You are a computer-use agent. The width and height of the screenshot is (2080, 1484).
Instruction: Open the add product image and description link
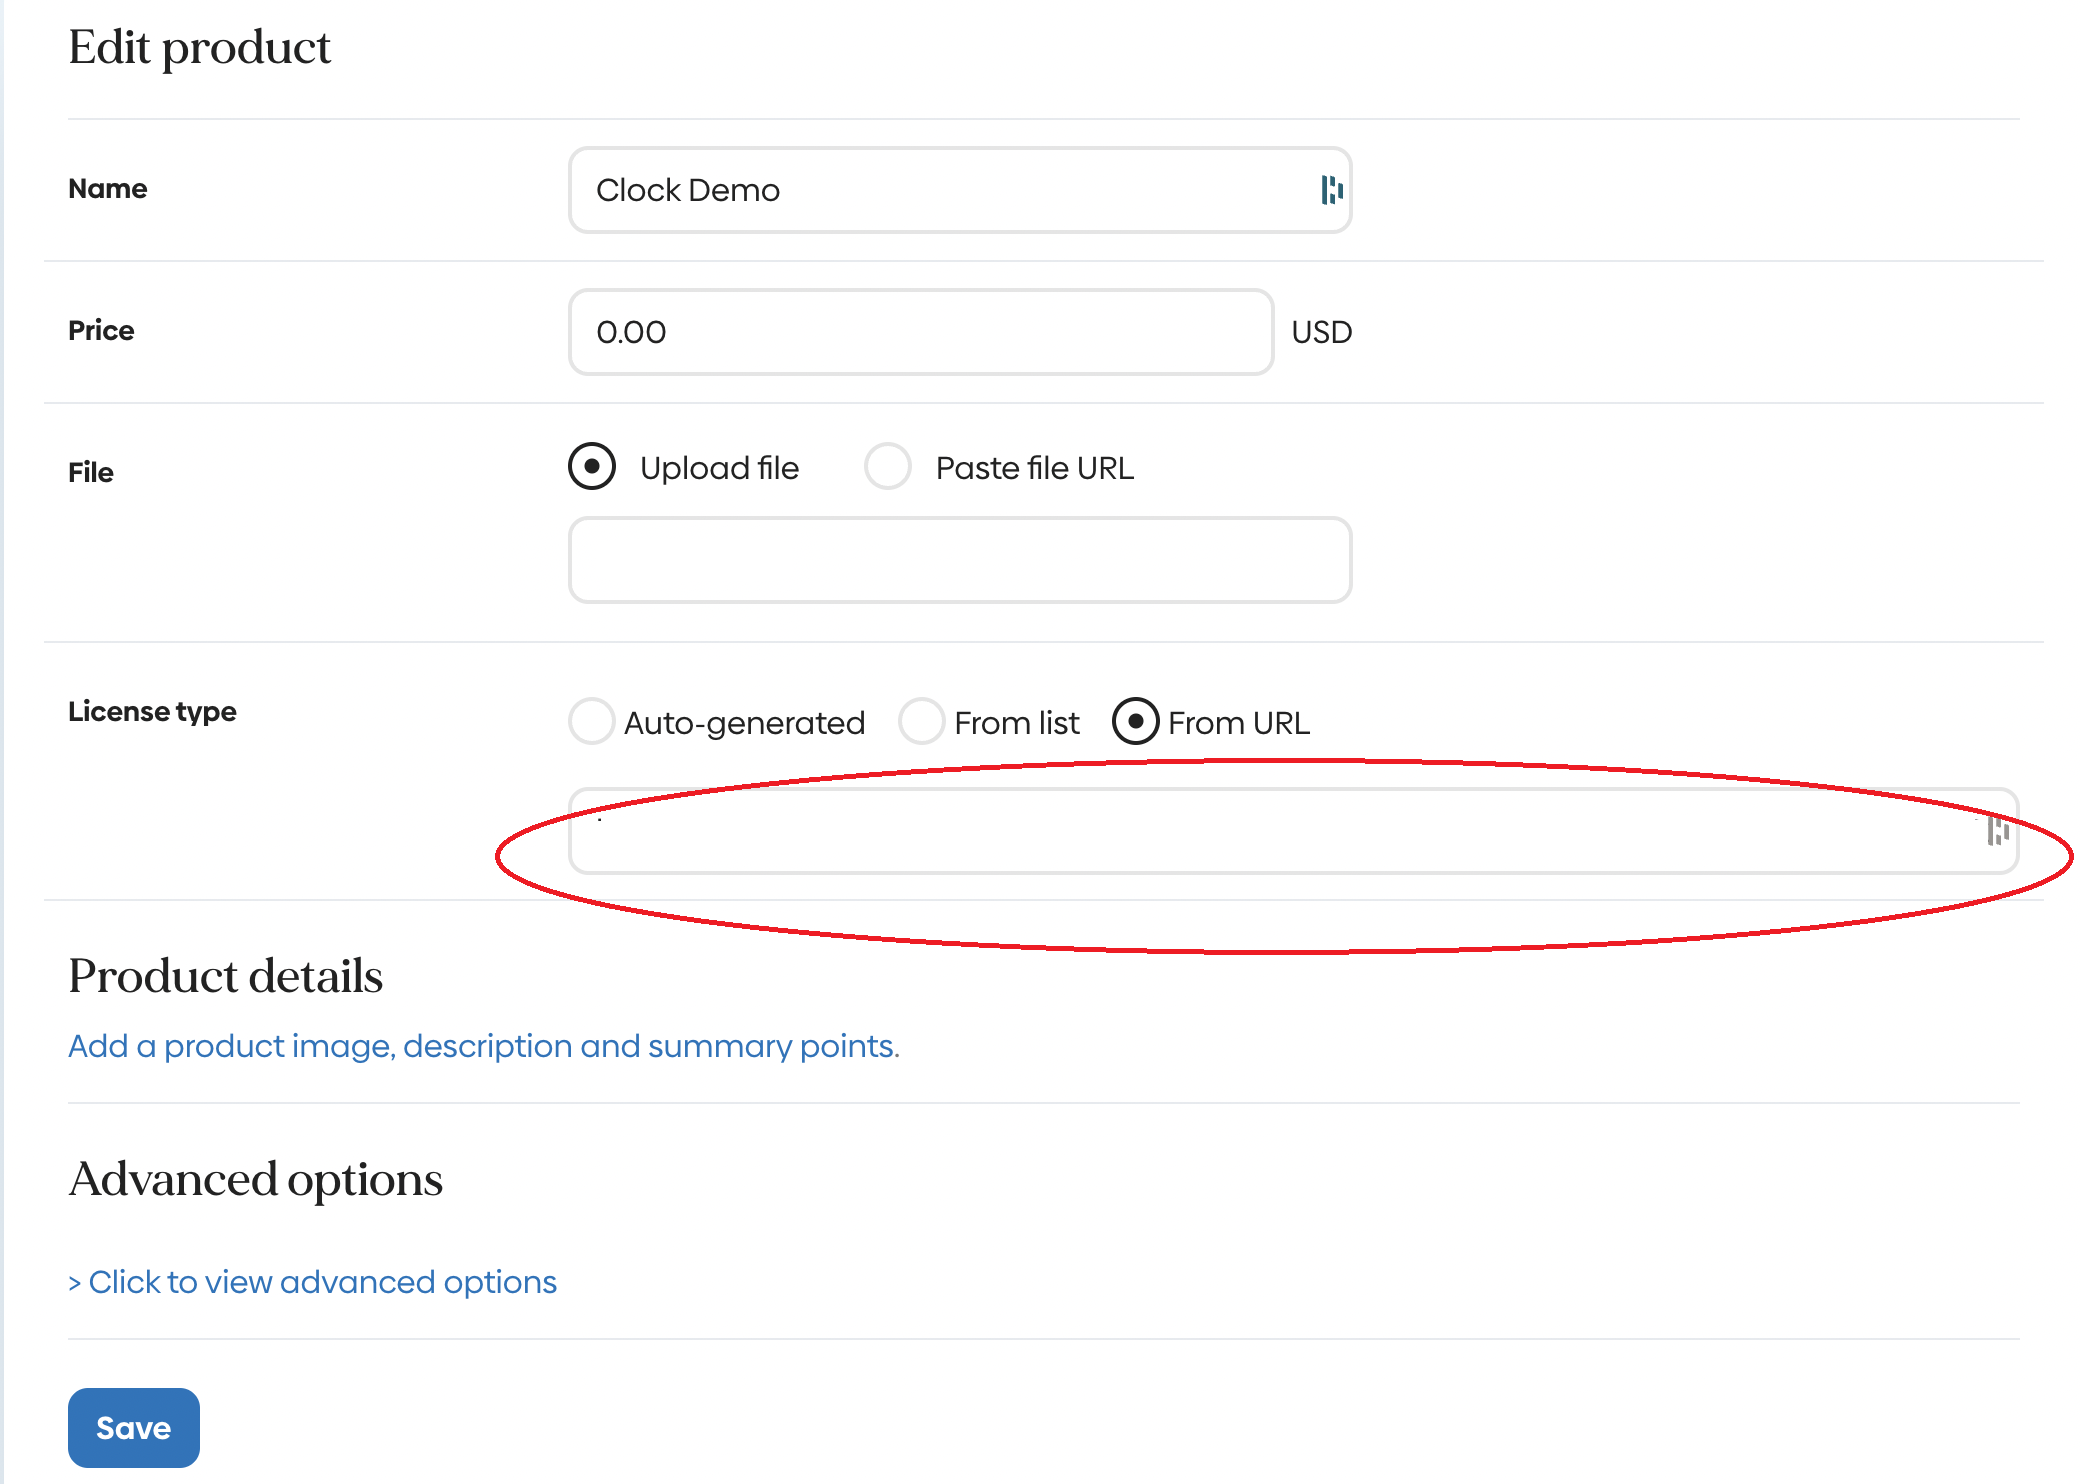(x=484, y=1046)
